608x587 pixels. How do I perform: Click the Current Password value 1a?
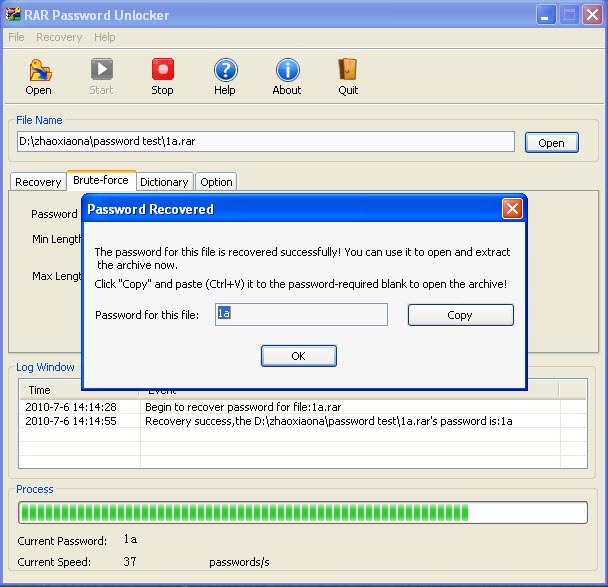point(130,539)
